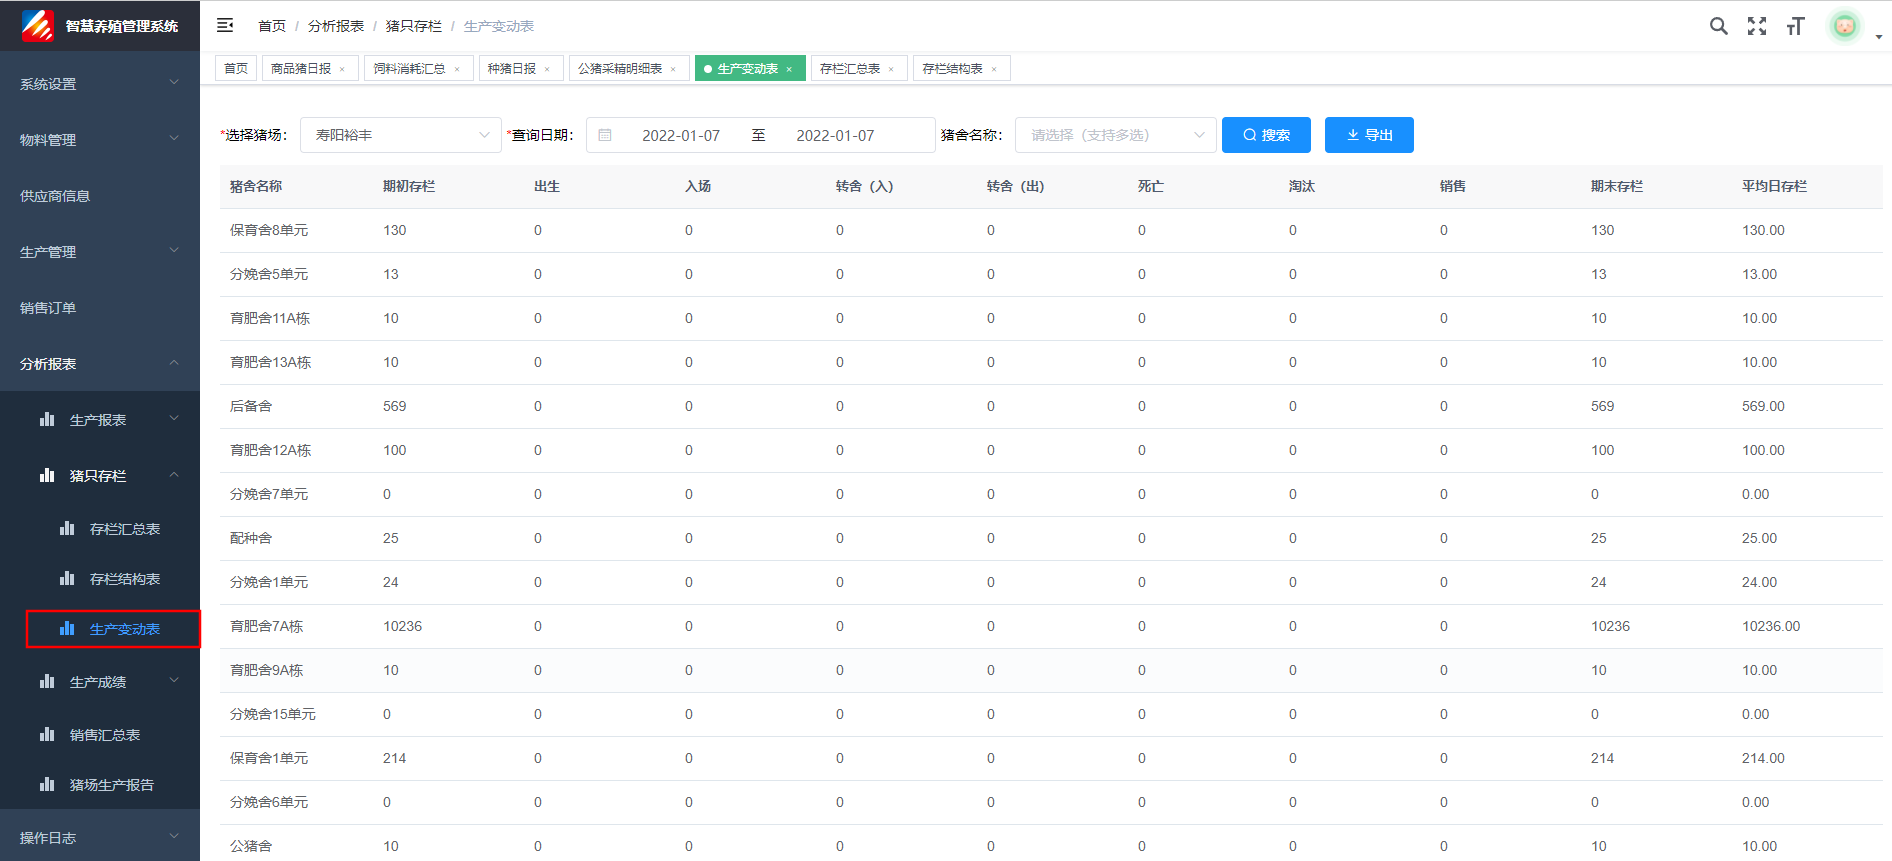Click chart icon beside 生产成绩
The width and height of the screenshot is (1892, 861).
[47, 682]
